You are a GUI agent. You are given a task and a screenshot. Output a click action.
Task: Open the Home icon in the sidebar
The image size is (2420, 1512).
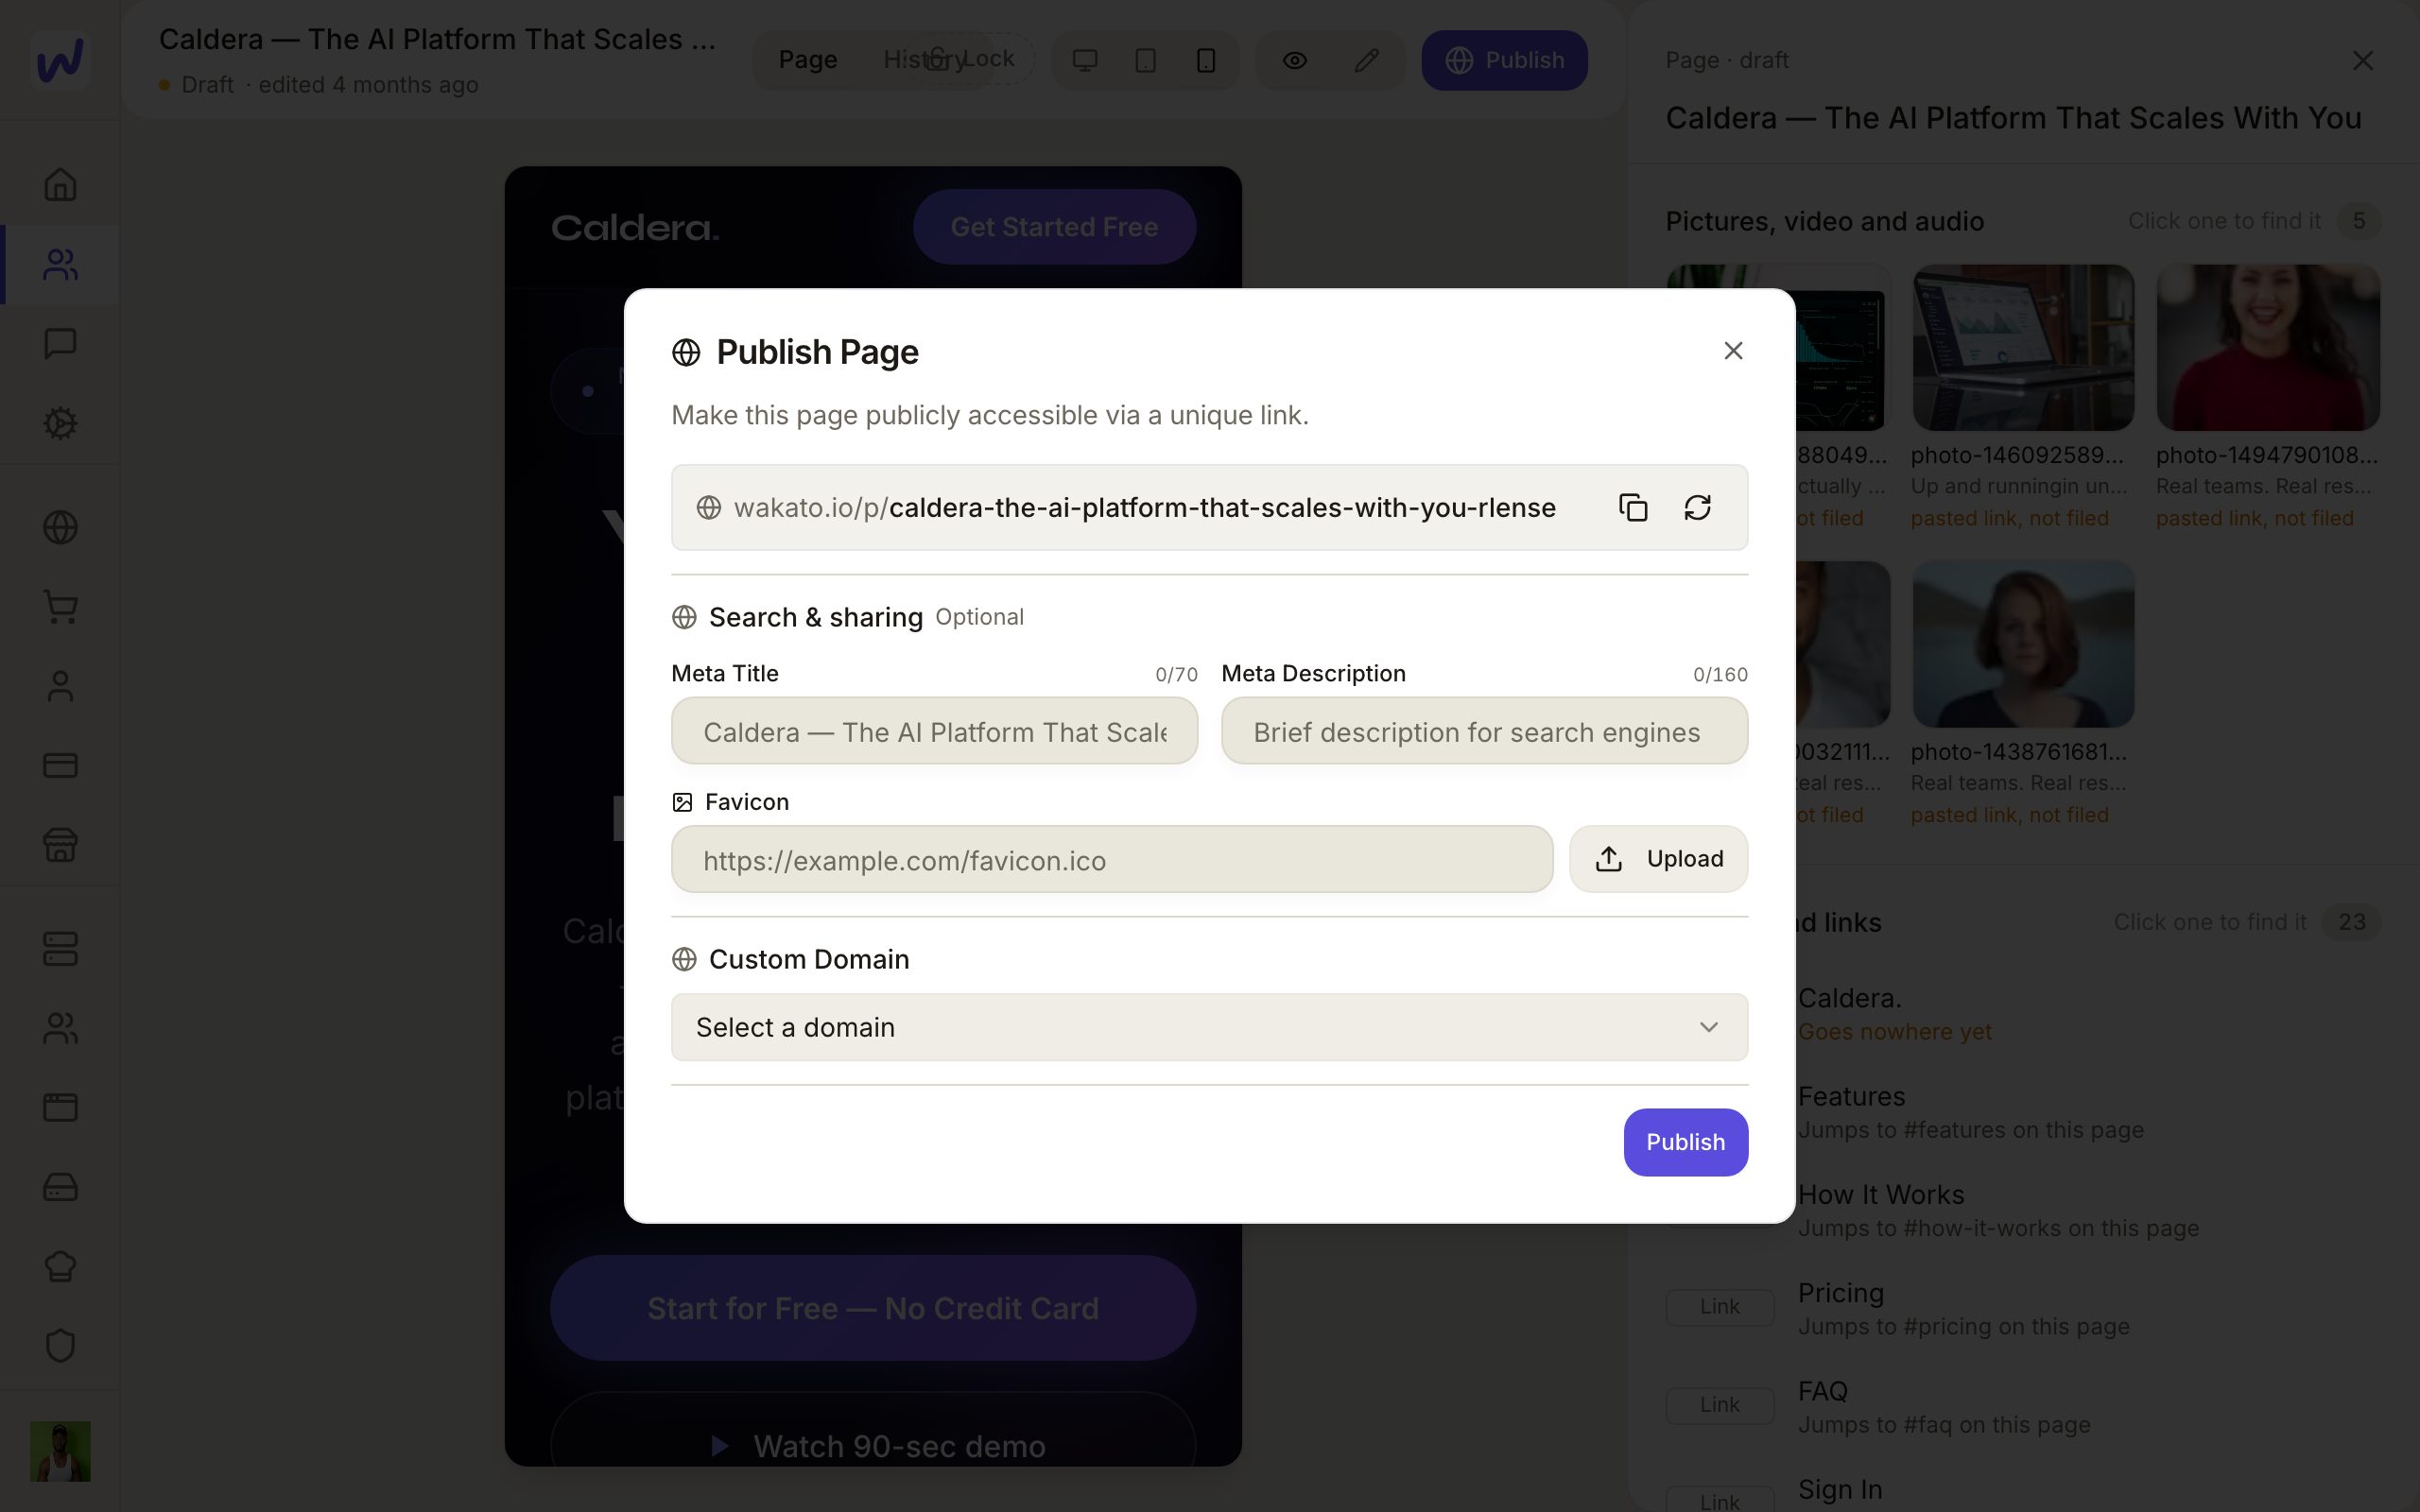click(60, 185)
